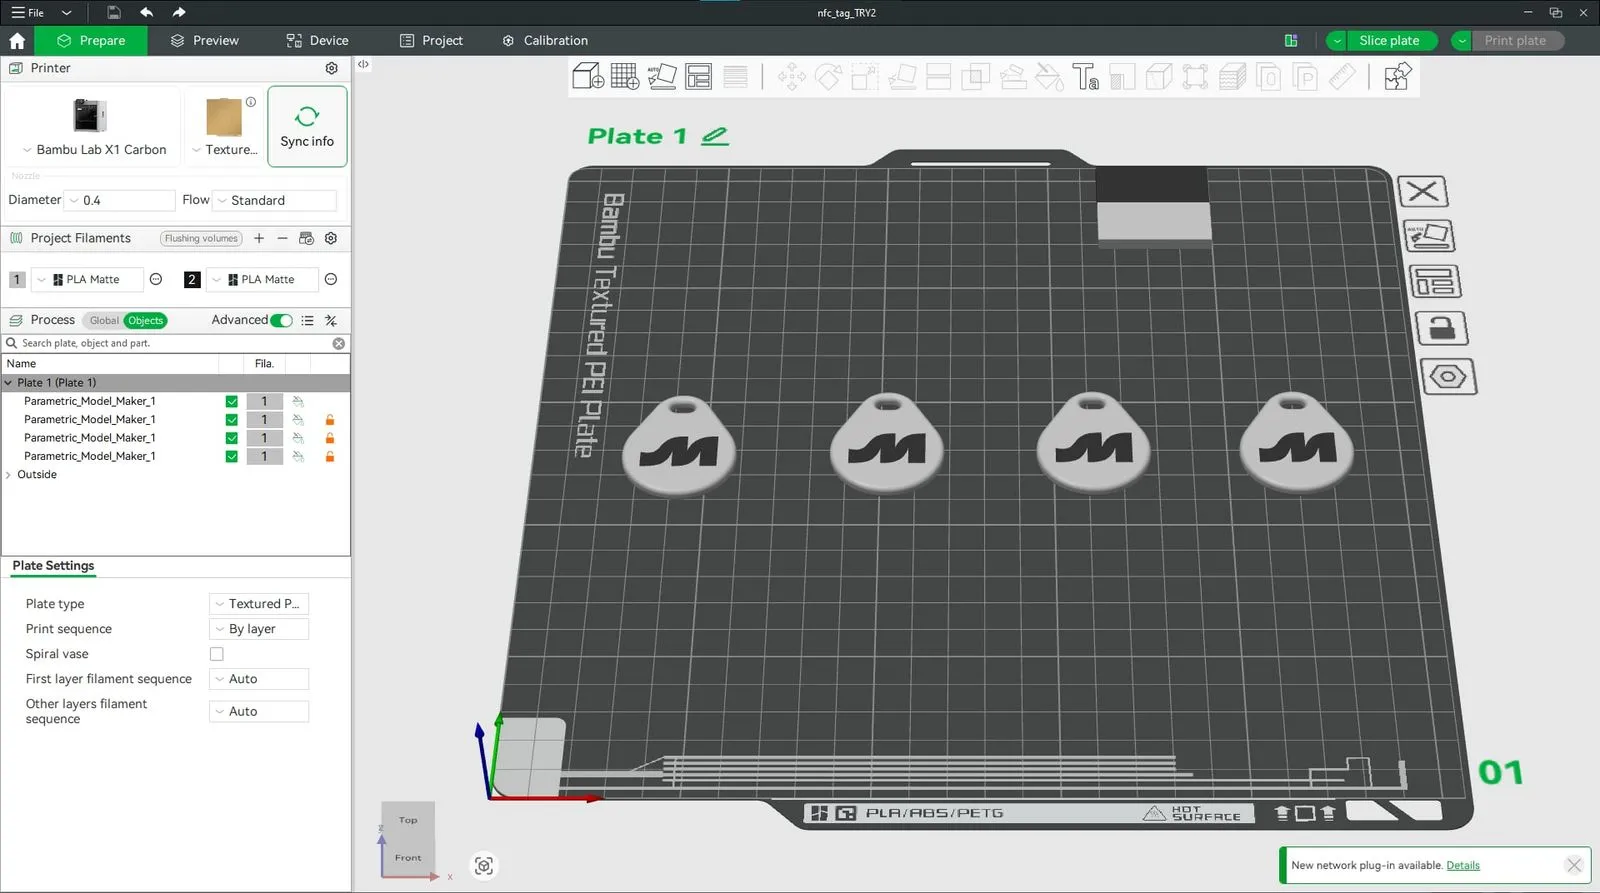
Task: Click the Add model cube icon
Action: coord(587,76)
